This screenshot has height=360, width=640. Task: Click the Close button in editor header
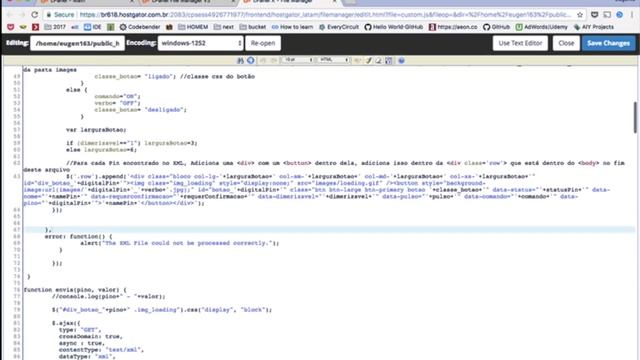(566, 43)
